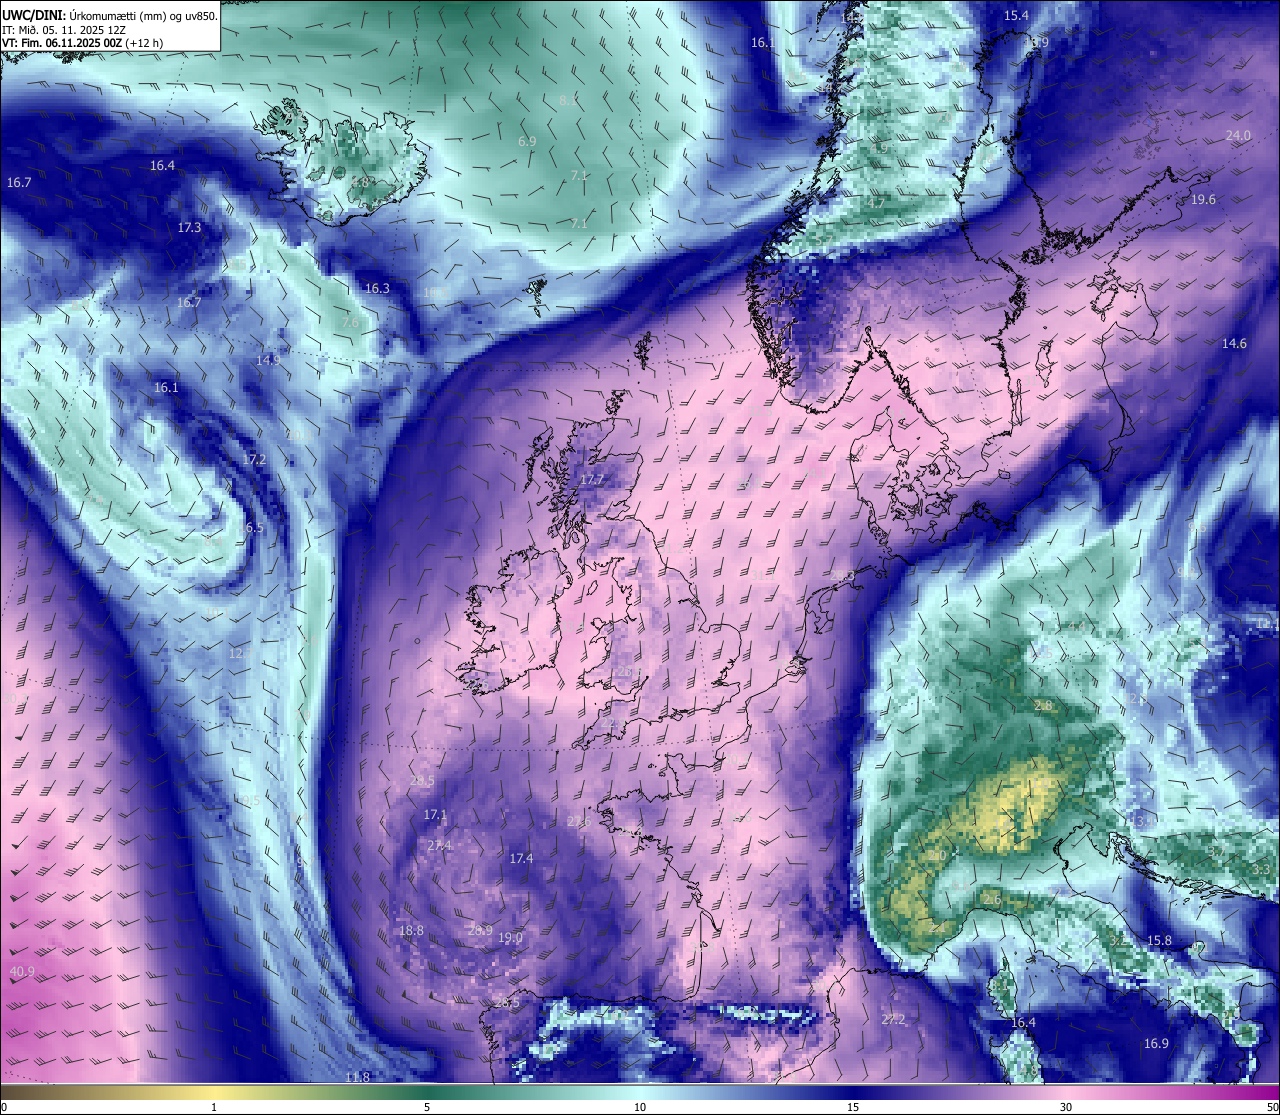
Task: Click the map value "17.7" over Scotland
Action: pos(592,480)
